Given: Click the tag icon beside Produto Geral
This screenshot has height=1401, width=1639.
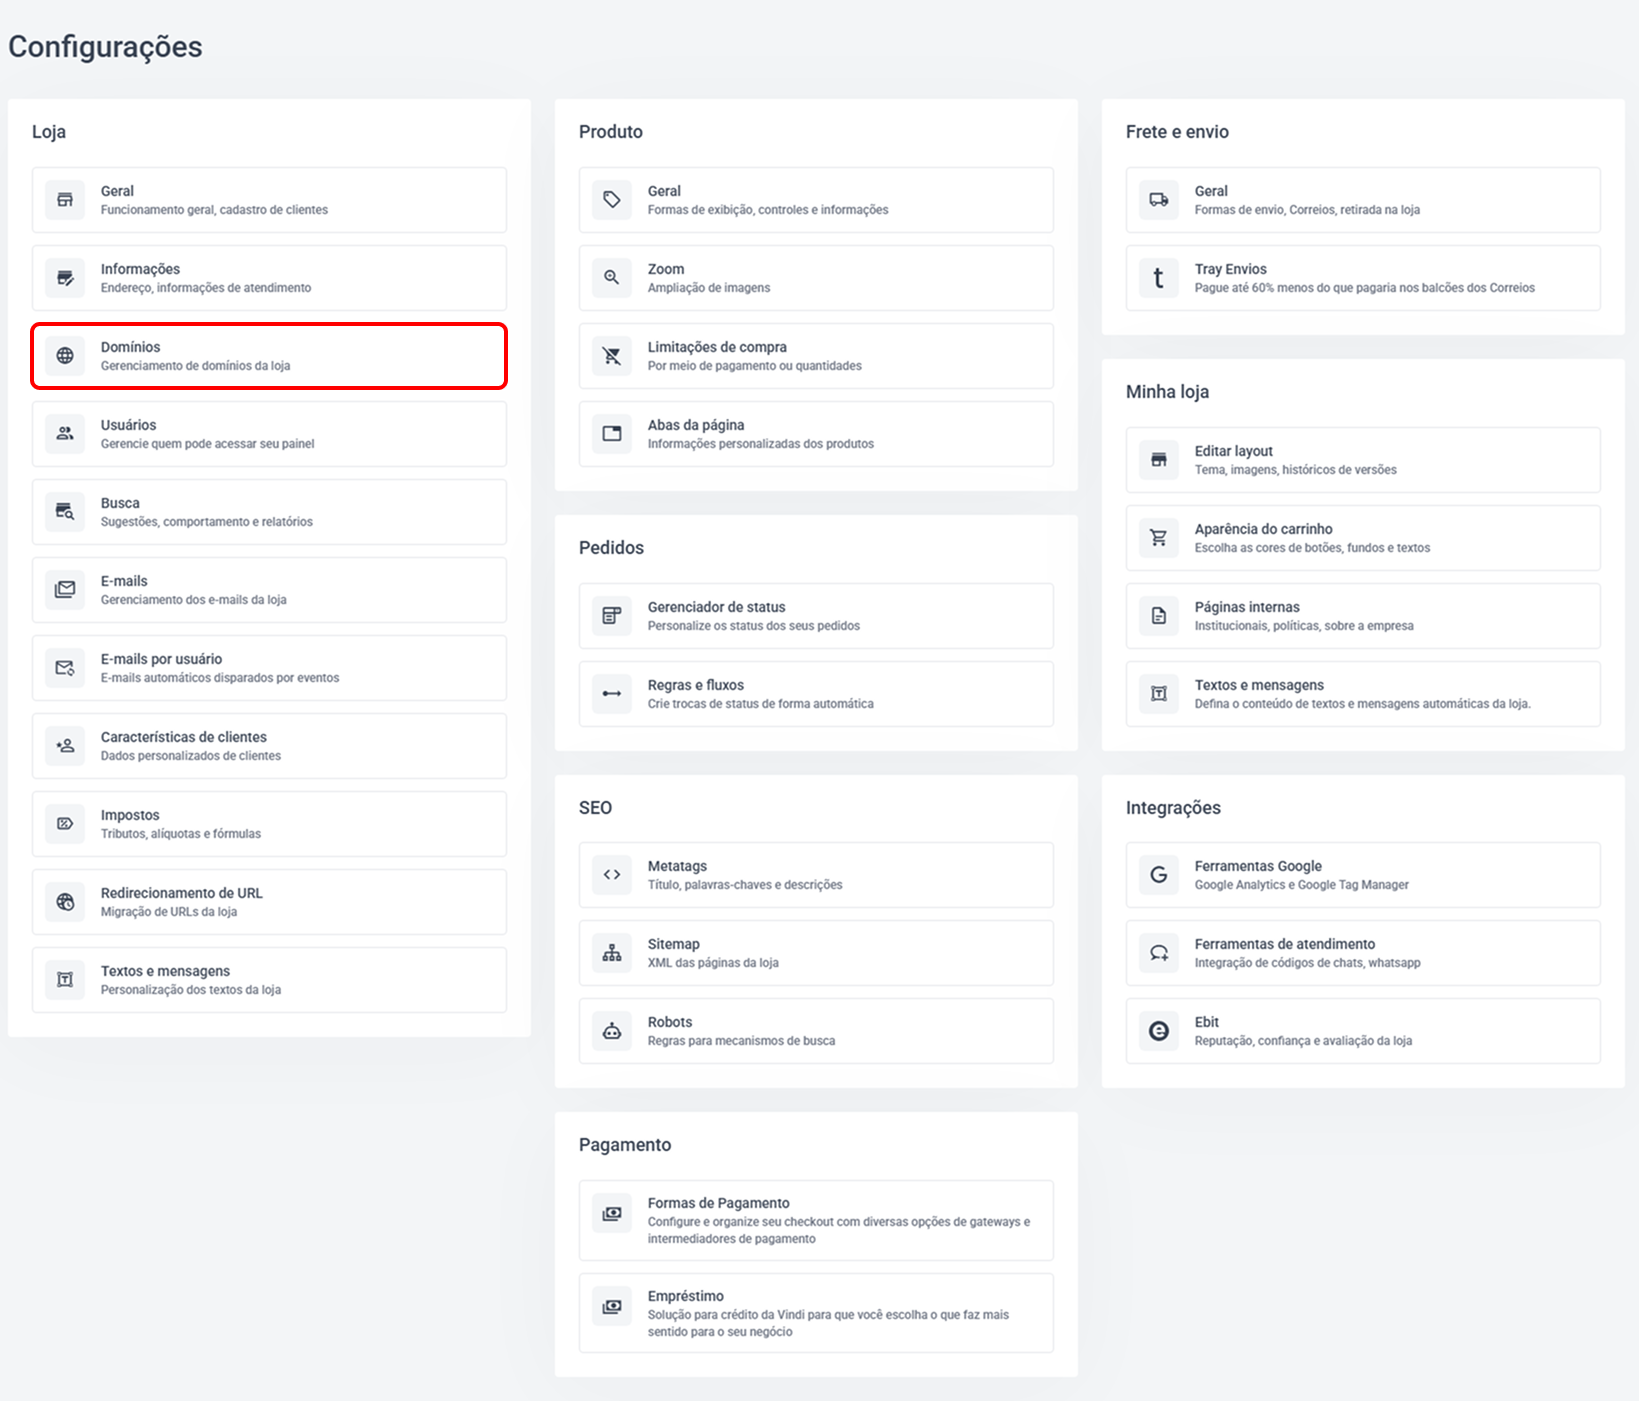Looking at the screenshot, I should (612, 200).
